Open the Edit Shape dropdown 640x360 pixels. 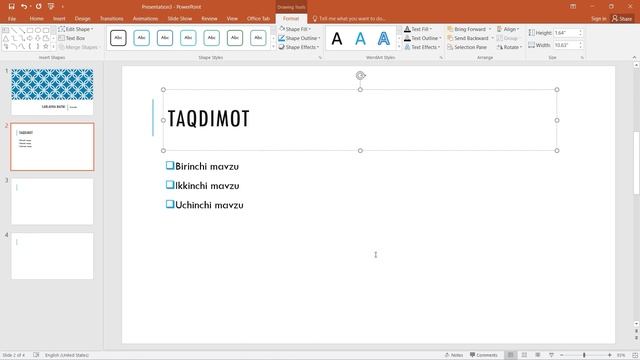click(x=76, y=29)
